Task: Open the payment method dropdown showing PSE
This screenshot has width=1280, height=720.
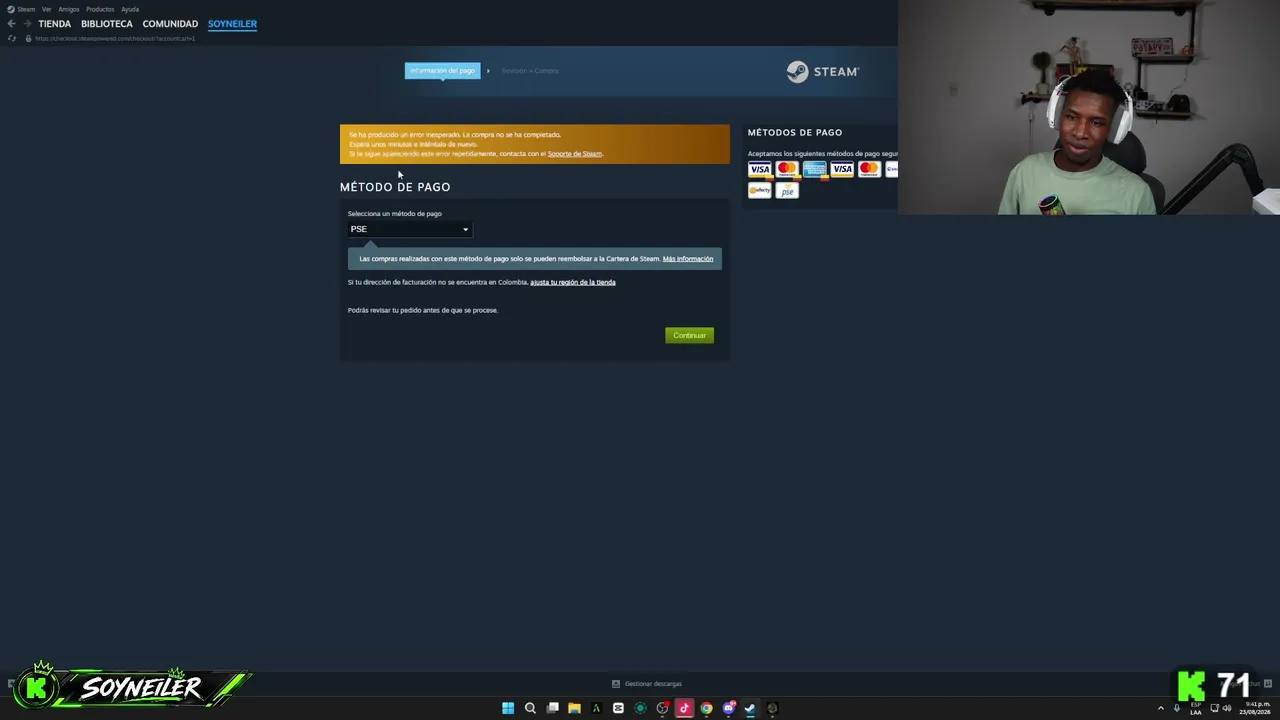Action: click(409, 229)
